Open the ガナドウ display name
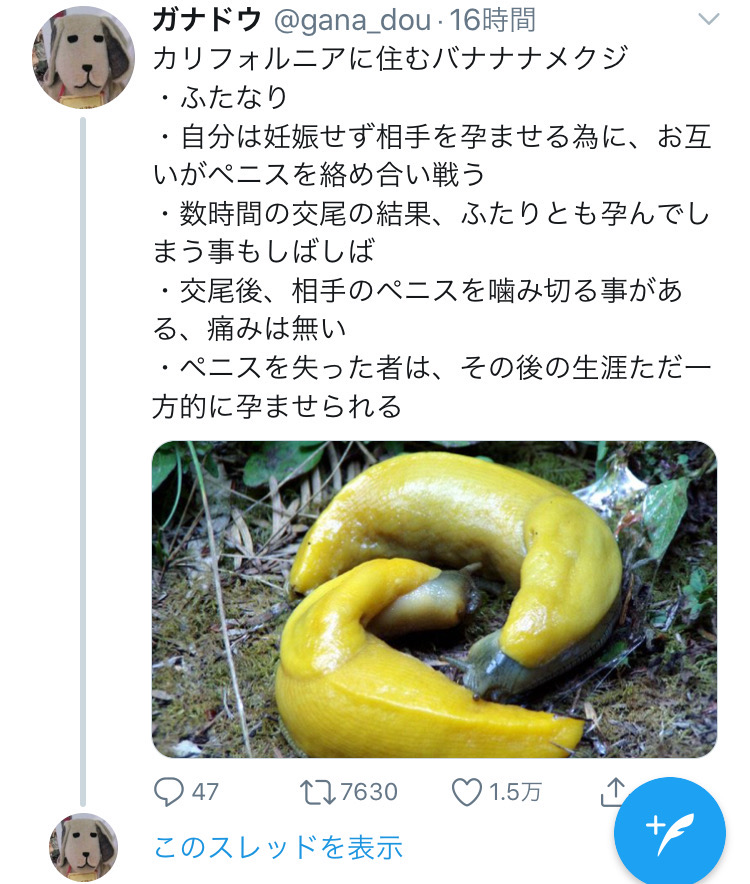Screen dimensions: 750x884 (209, 19)
